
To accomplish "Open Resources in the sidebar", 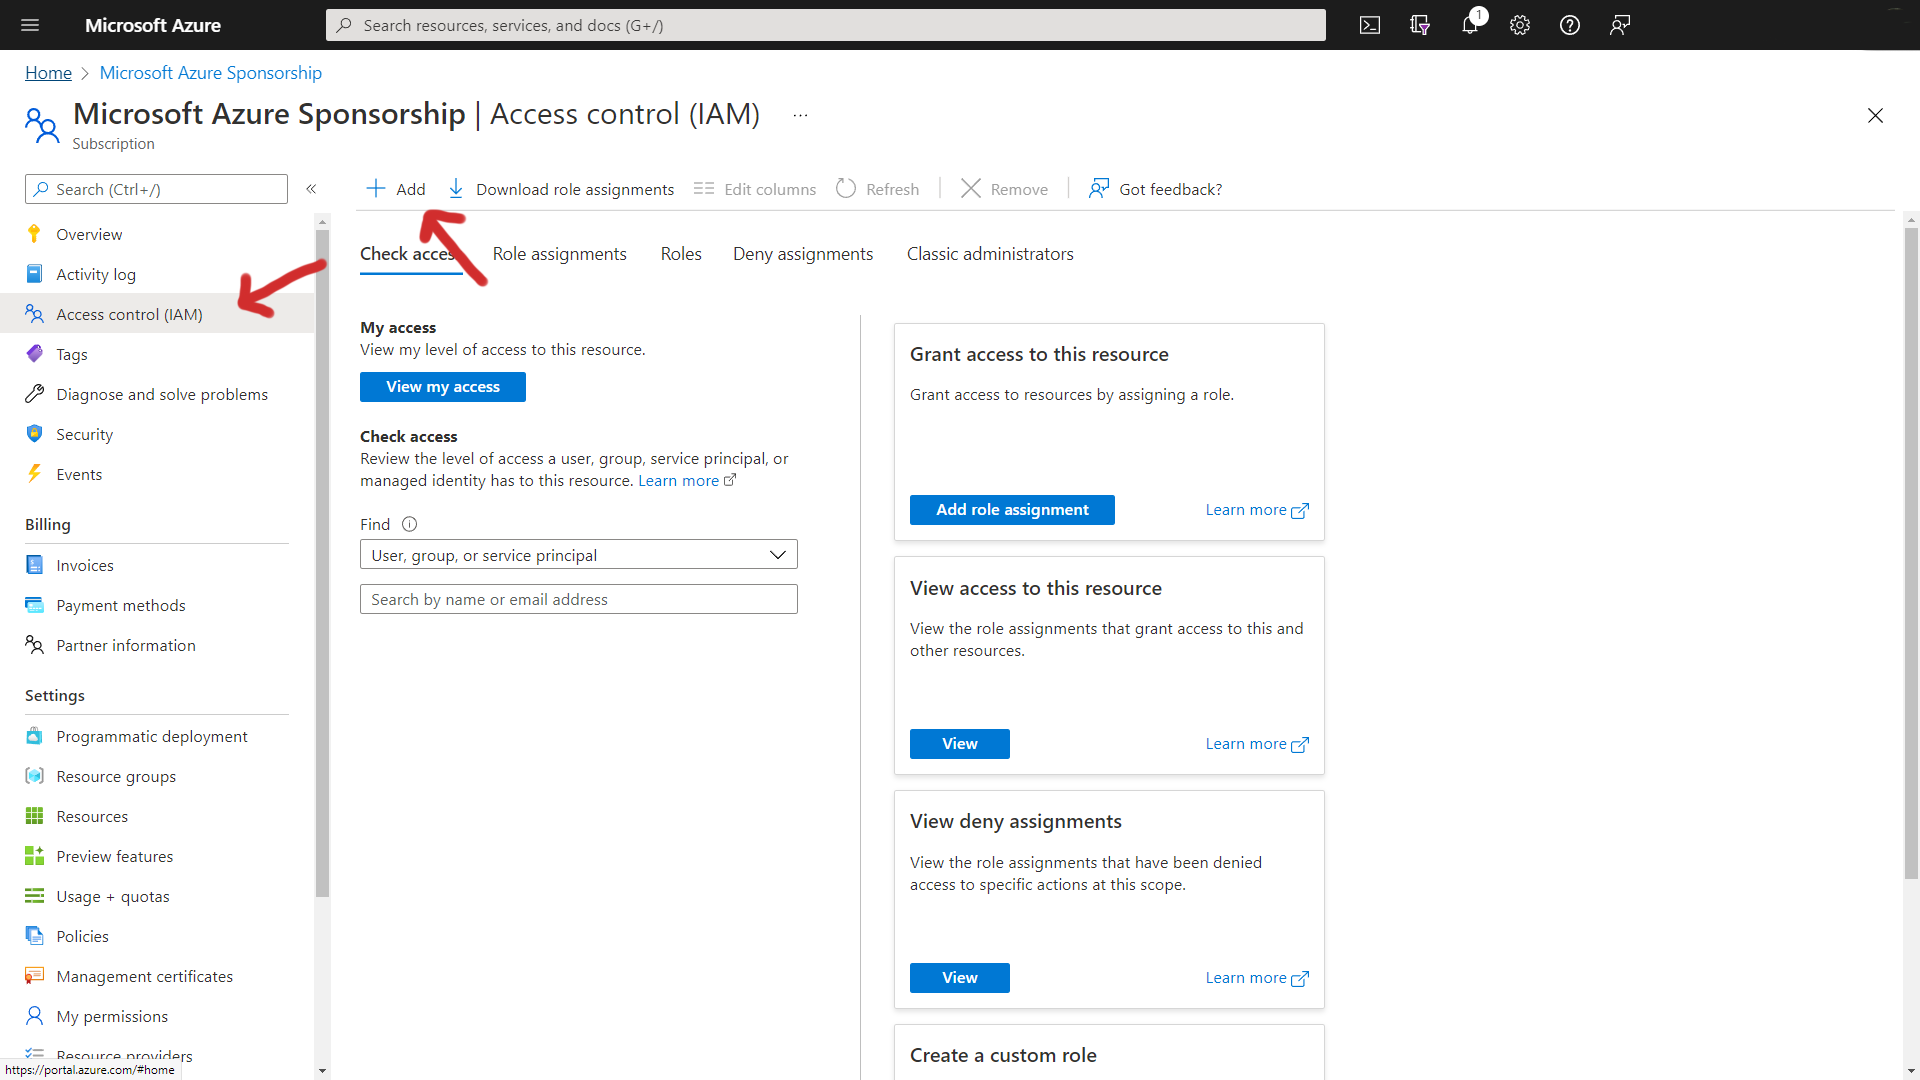I will pyautogui.click(x=157, y=816).
